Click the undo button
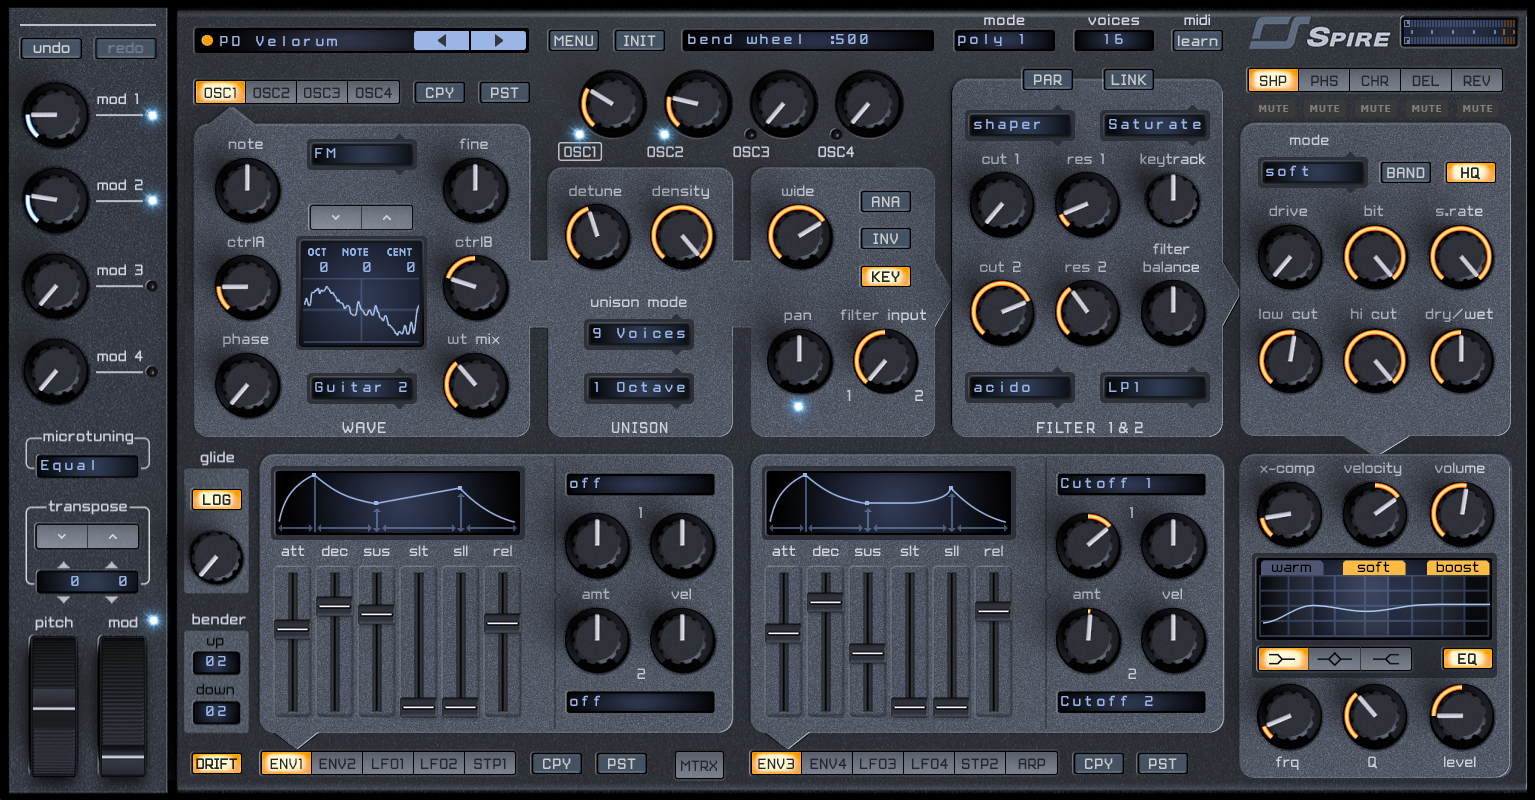Image resolution: width=1535 pixels, height=800 pixels. [51, 47]
